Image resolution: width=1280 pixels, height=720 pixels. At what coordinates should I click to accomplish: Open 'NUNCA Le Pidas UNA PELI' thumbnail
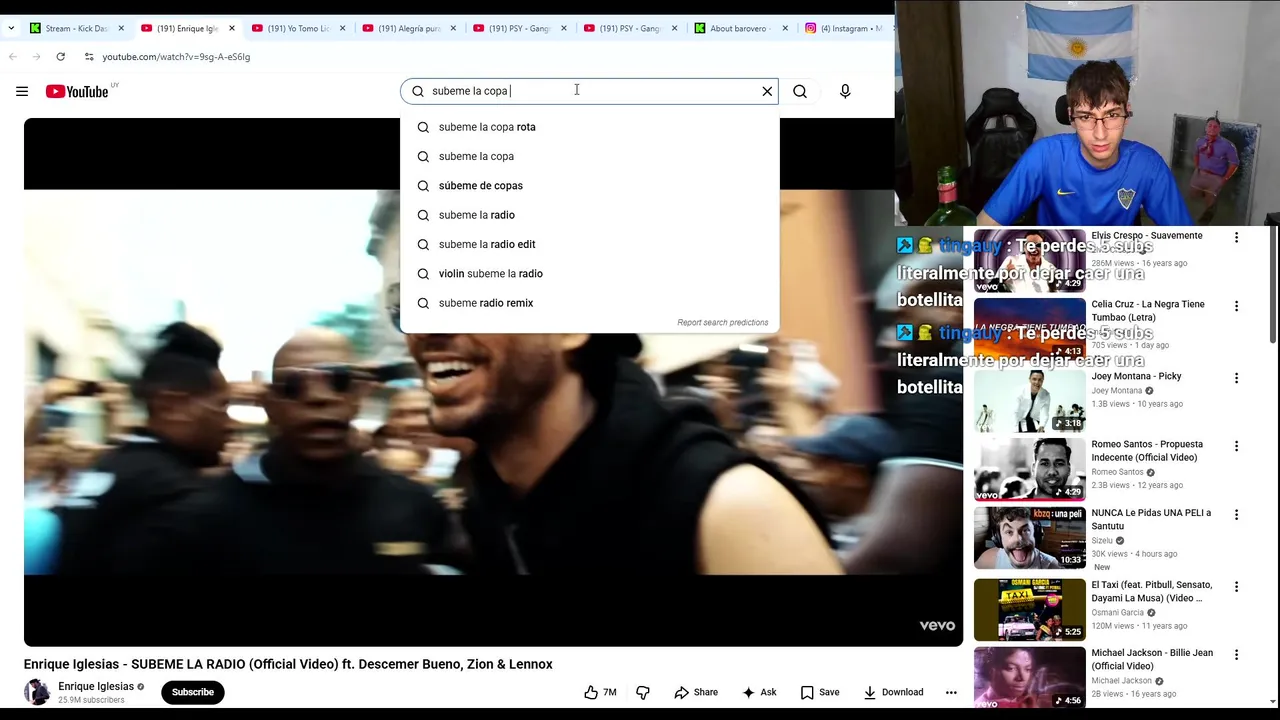1030,538
